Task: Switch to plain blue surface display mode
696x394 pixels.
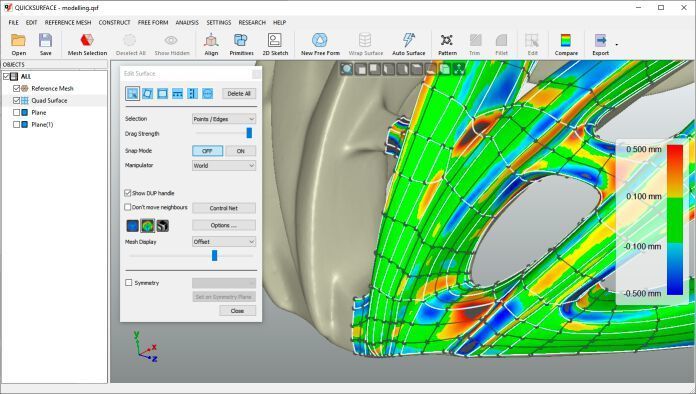Action: pos(133,226)
